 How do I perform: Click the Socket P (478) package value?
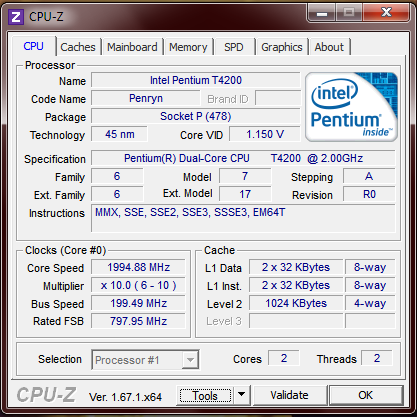pyautogui.click(x=196, y=116)
